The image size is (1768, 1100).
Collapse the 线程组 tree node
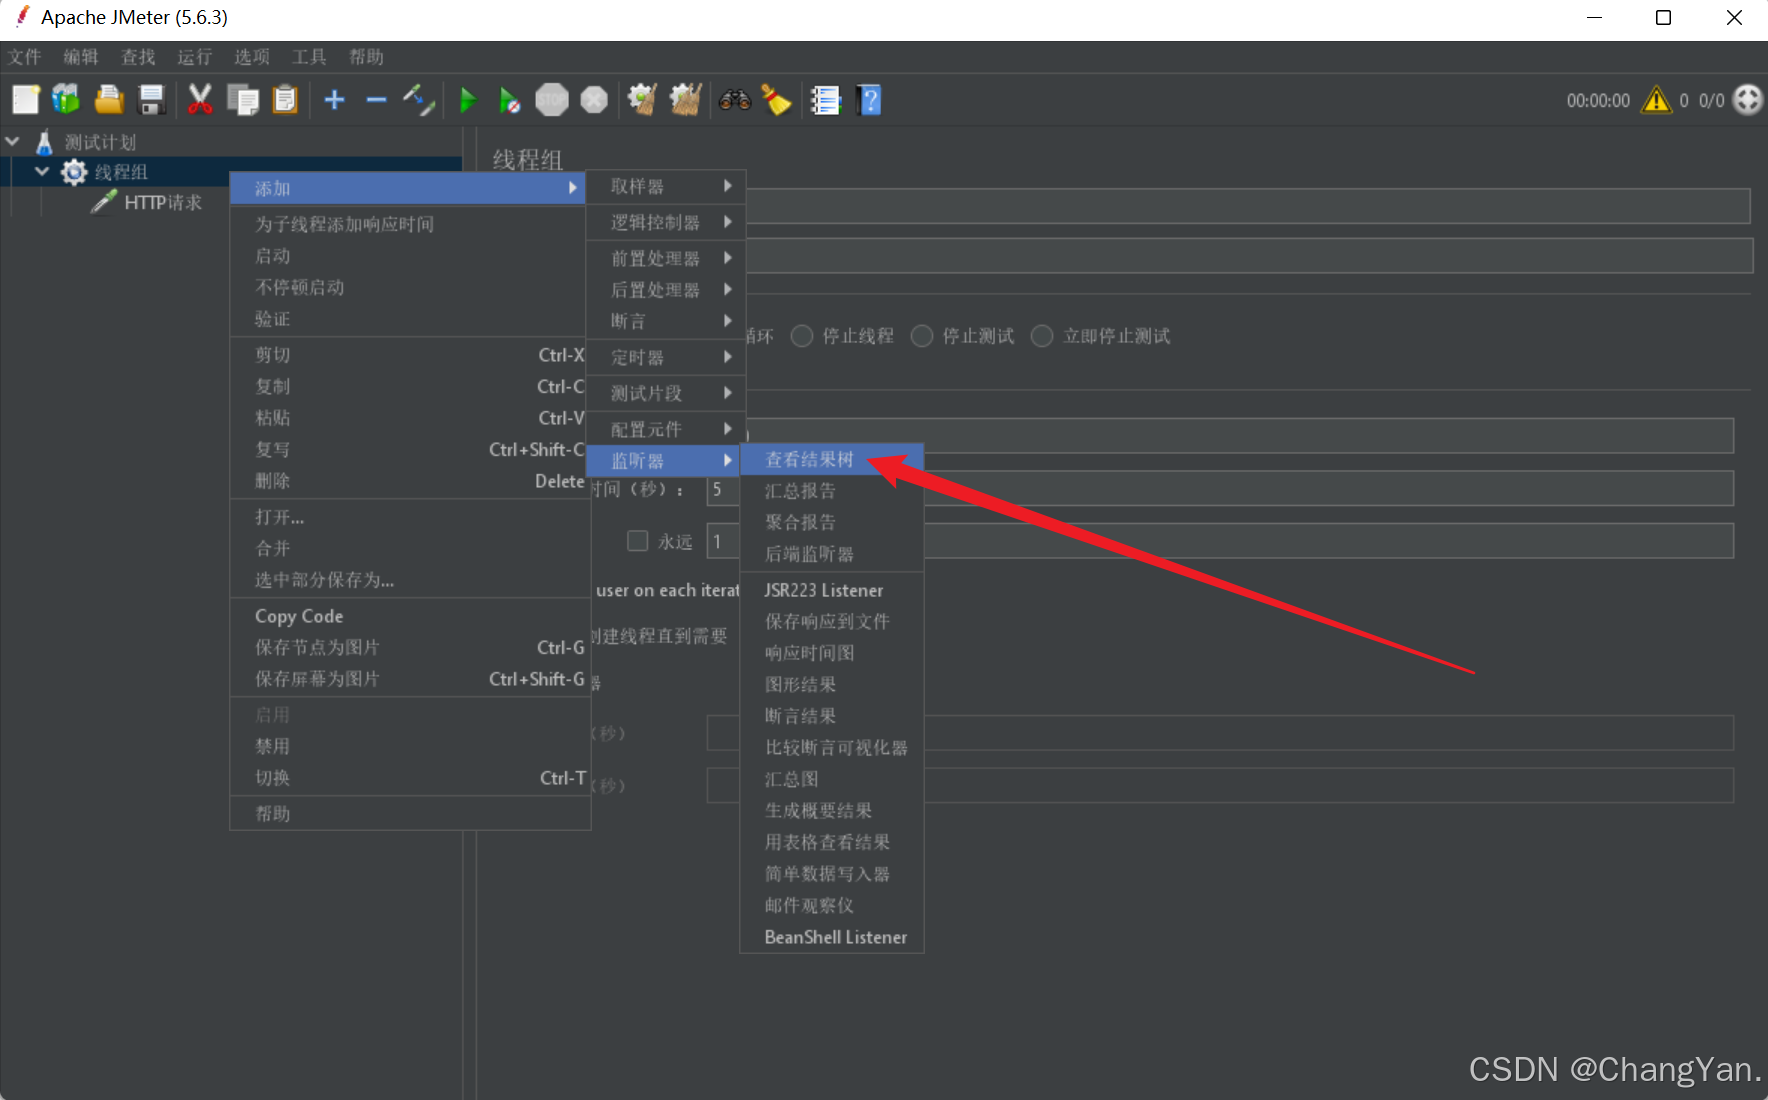coord(42,172)
